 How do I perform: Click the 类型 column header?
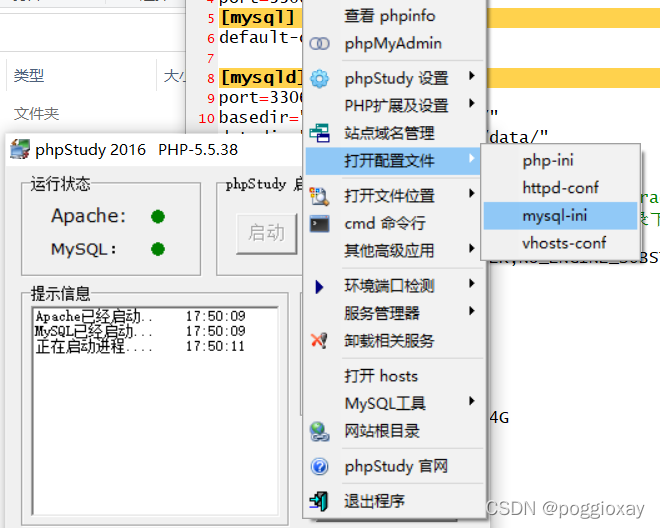coord(29,76)
